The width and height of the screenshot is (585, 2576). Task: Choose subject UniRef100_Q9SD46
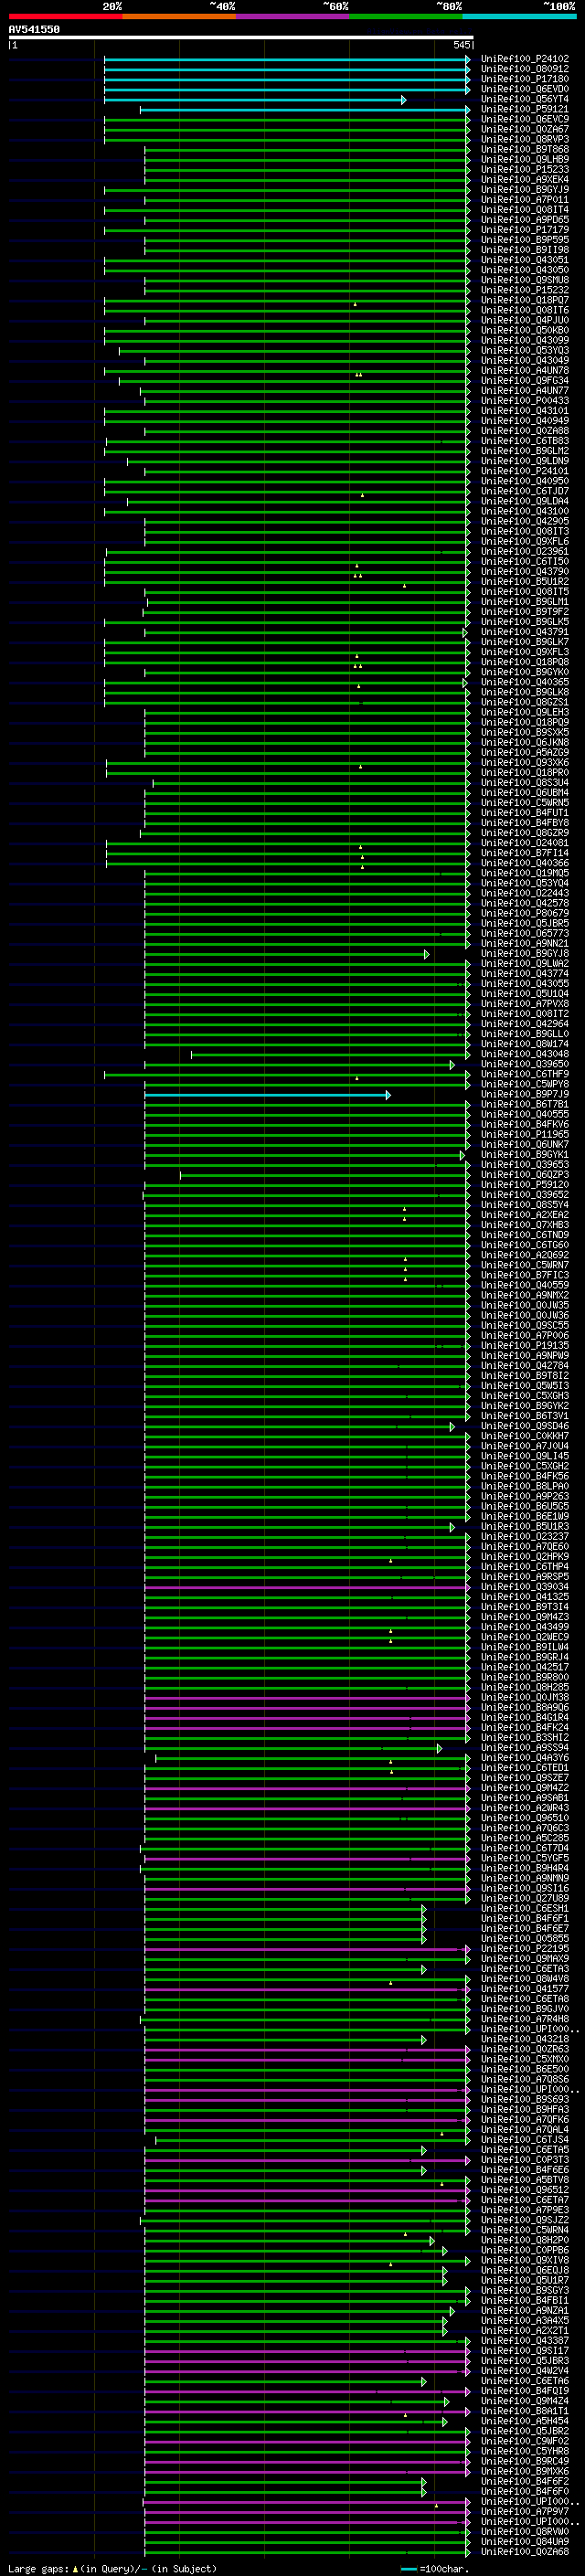[525, 1426]
